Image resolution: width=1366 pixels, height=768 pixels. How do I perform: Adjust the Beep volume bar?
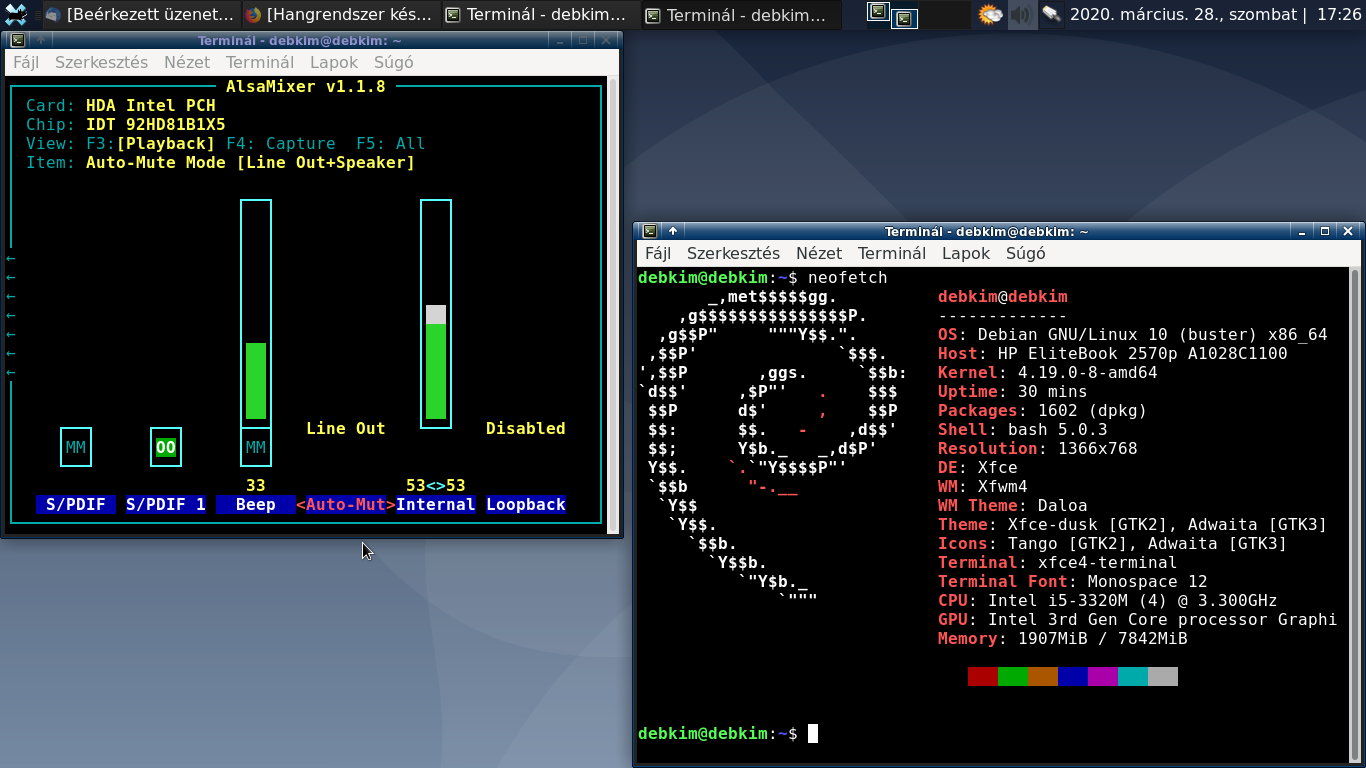(256, 314)
